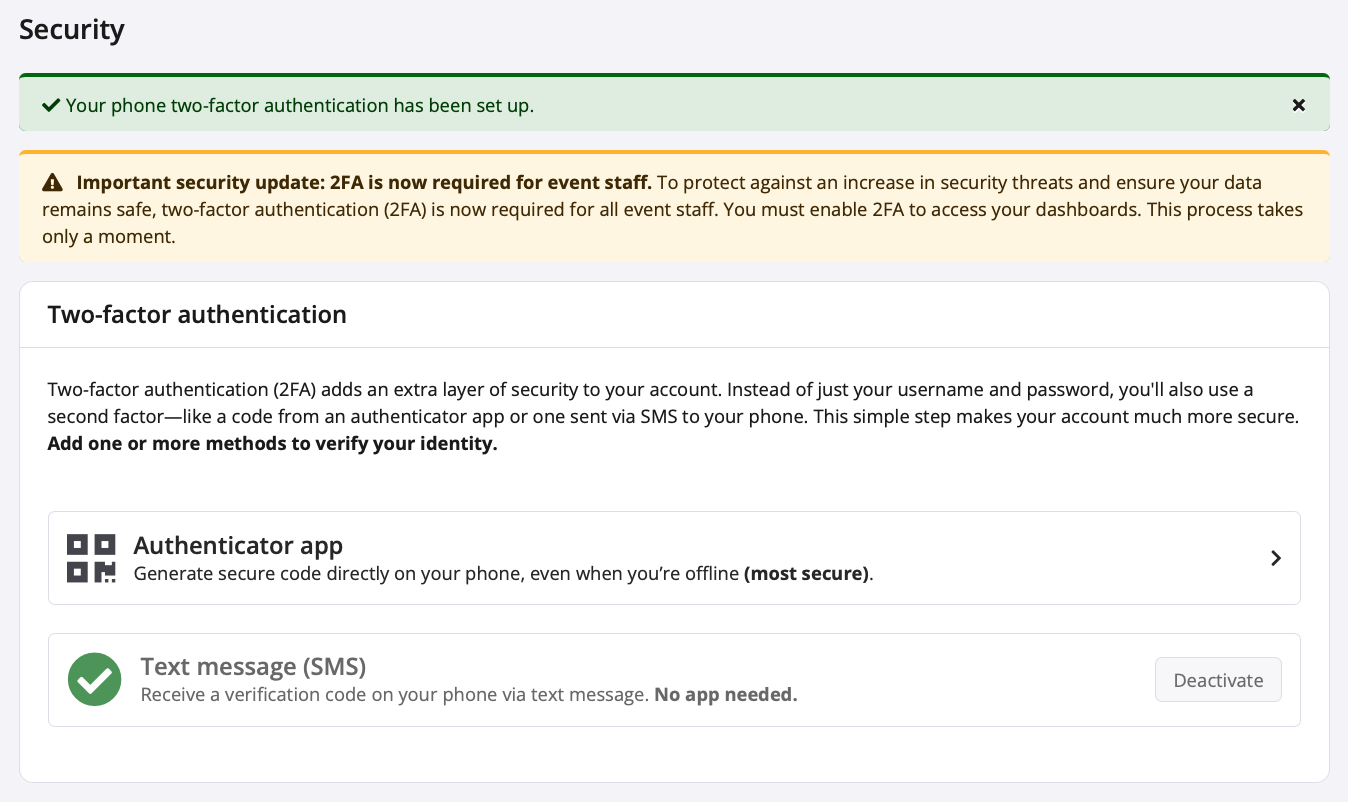Open Authenticator app setup via the right chevron
This screenshot has width=1348, height=802.
click(x=1275, y=558)
